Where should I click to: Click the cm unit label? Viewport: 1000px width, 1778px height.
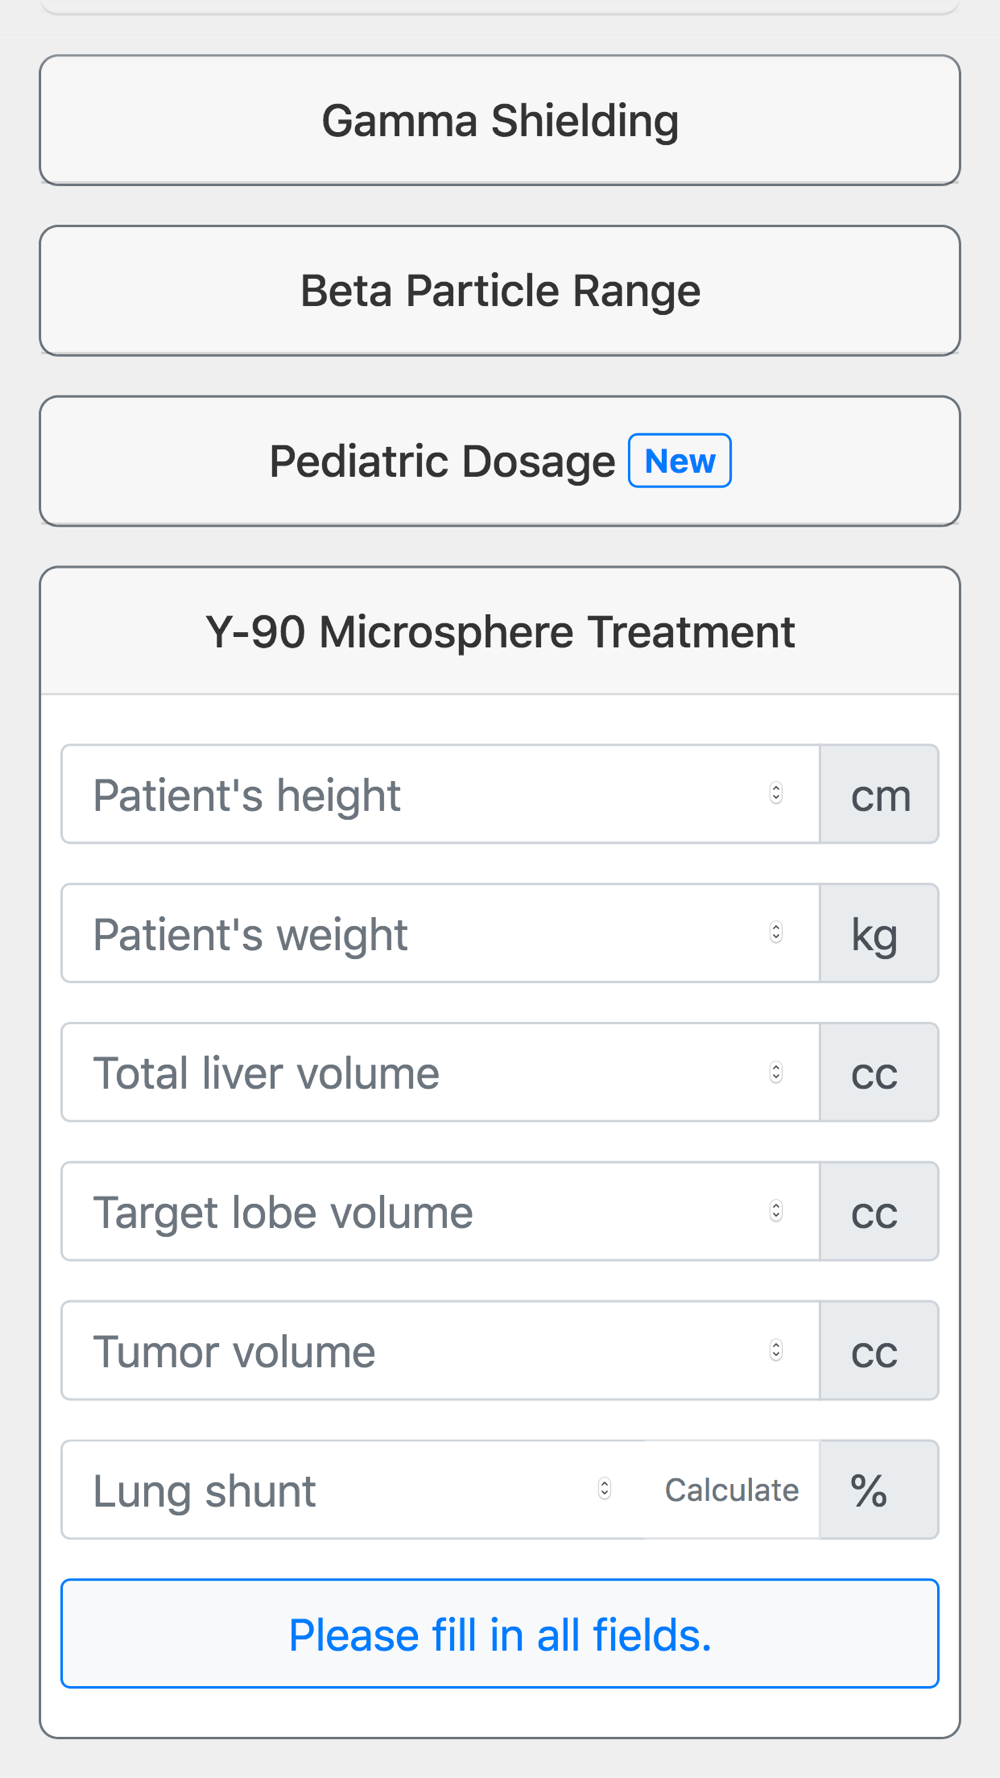(880, 795)
